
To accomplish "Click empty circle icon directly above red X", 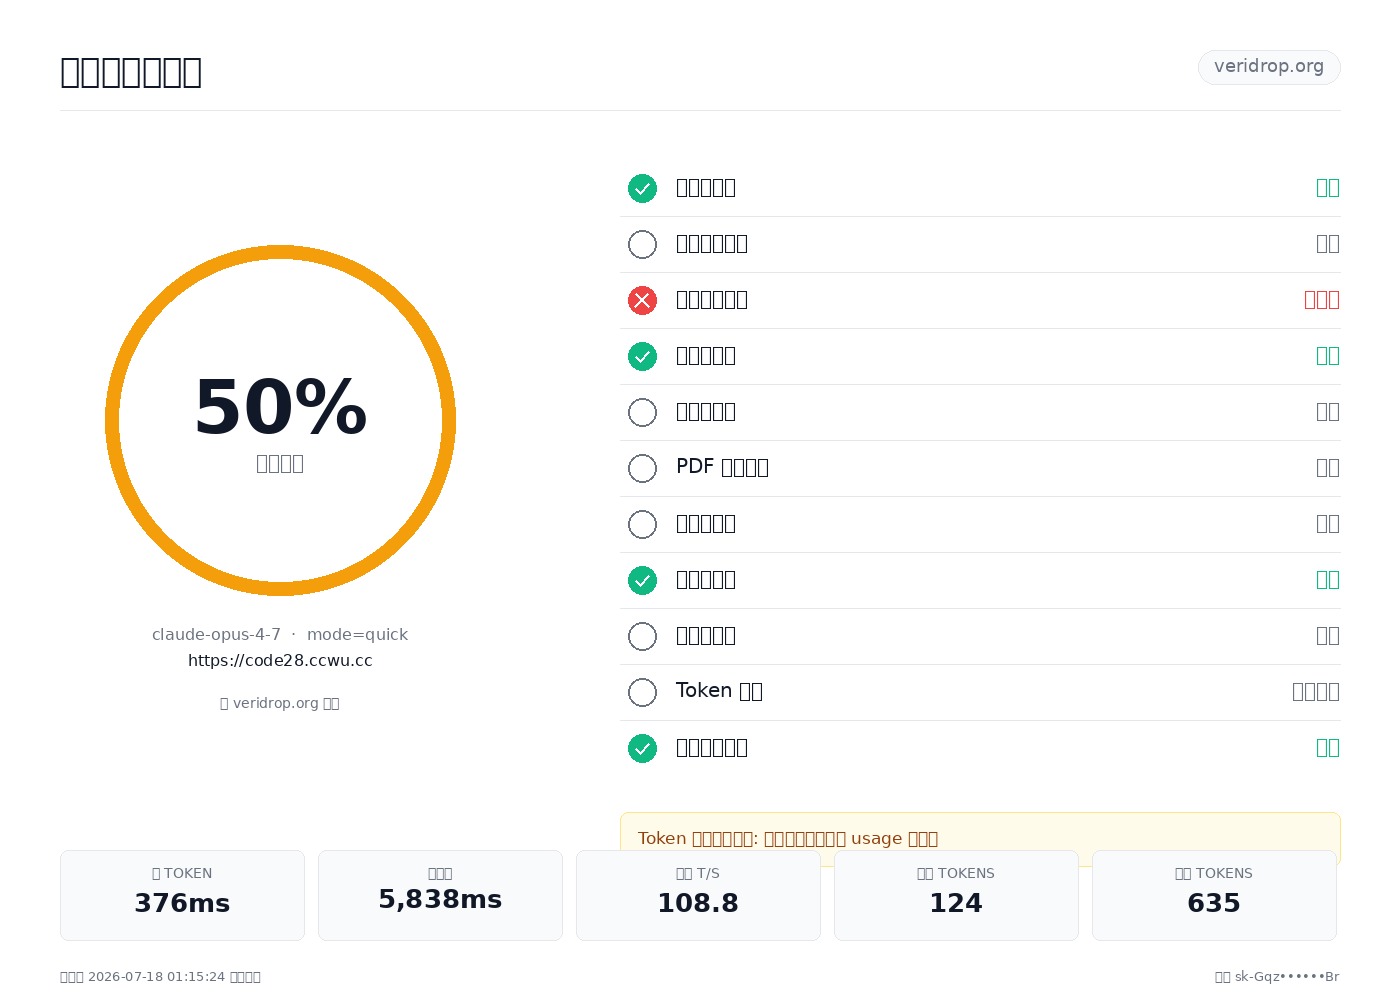I will pyautogui.click(x=642, y=244).
